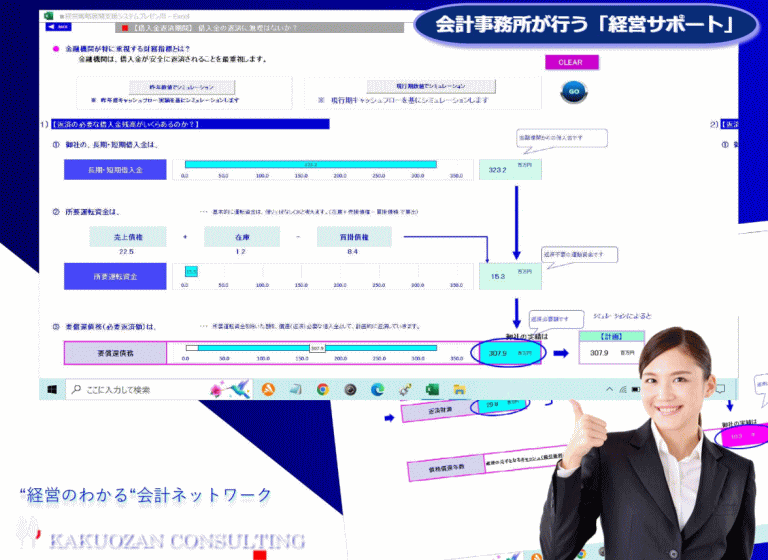Click the 22.5 value under 売上債権
This screenshot has height=560, width=768.
pos(126,251)
